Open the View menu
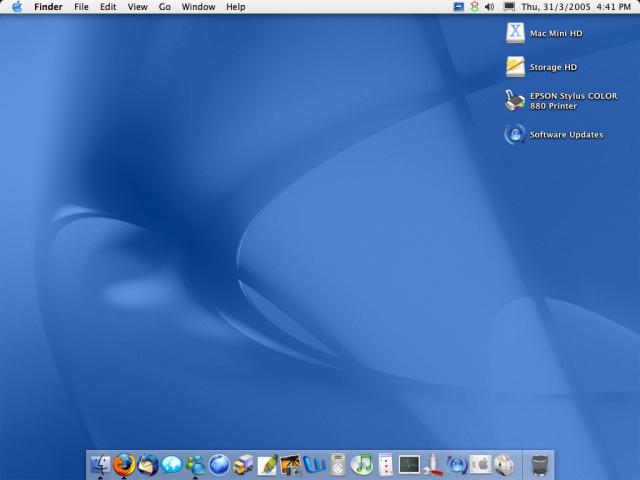 138,7
